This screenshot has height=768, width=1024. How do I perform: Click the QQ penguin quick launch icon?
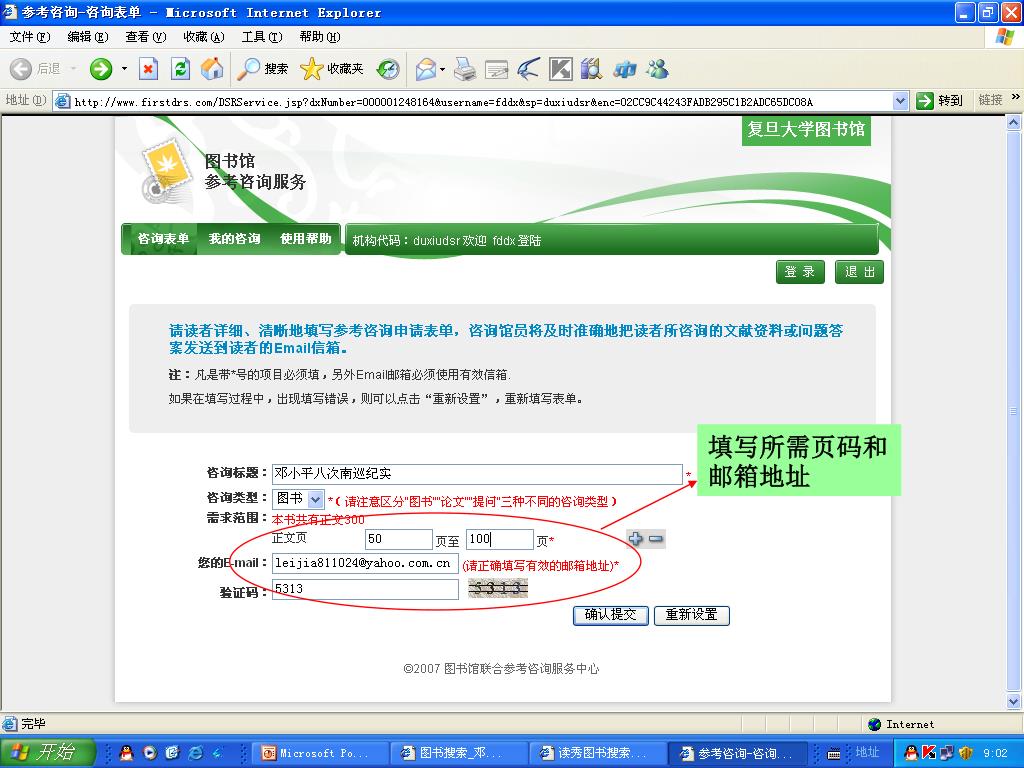(x=126, y=753)
